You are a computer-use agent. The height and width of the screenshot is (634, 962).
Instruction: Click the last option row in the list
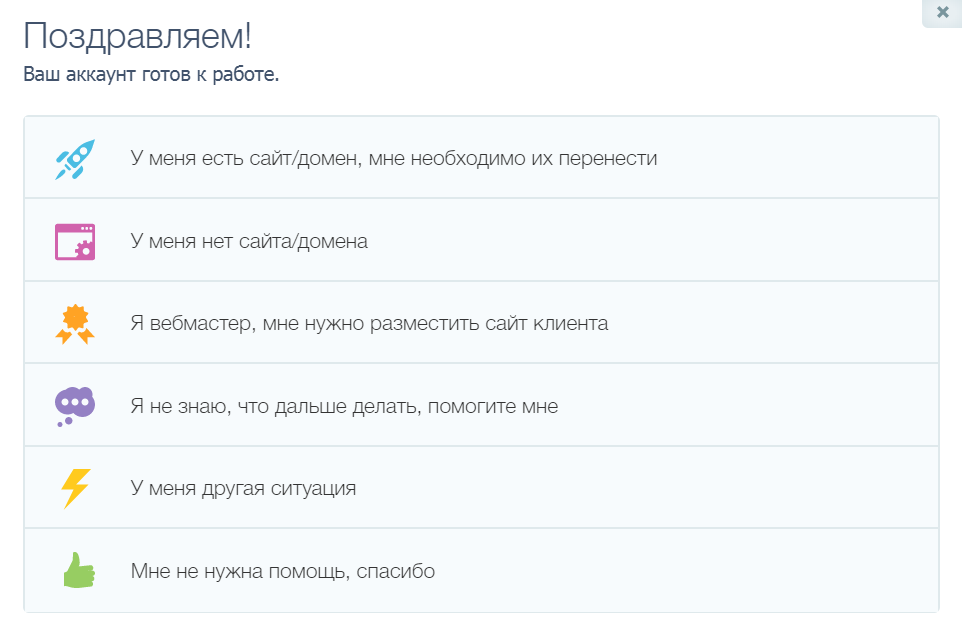click(480, 570)
